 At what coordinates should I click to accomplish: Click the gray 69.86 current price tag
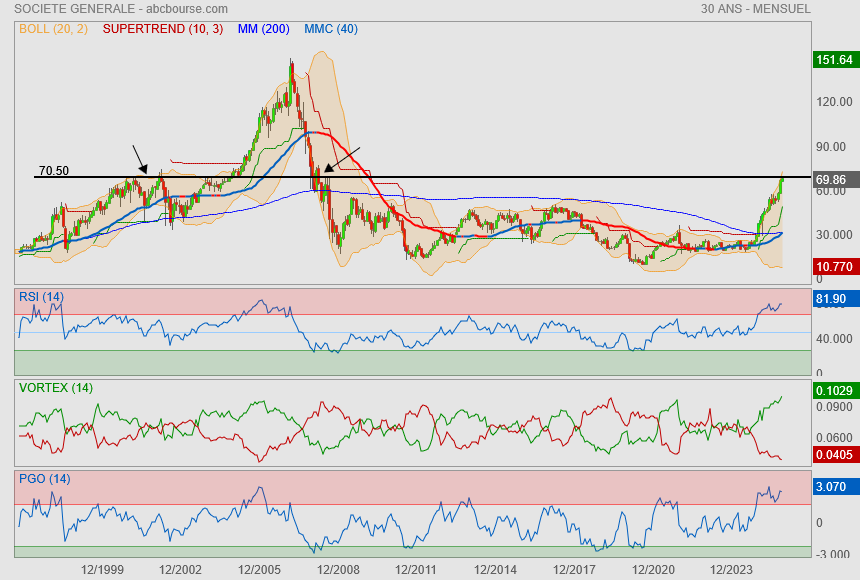tap(832, 180)
